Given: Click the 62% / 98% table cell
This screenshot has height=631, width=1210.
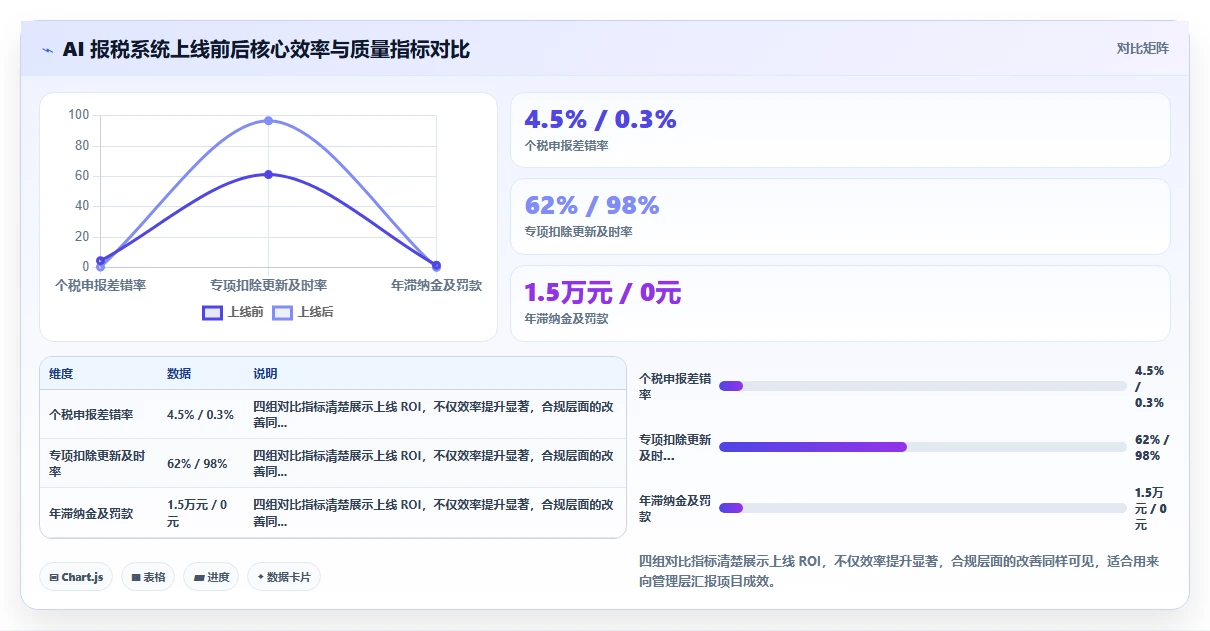Looking at the screenshot, I should (201, 463).
